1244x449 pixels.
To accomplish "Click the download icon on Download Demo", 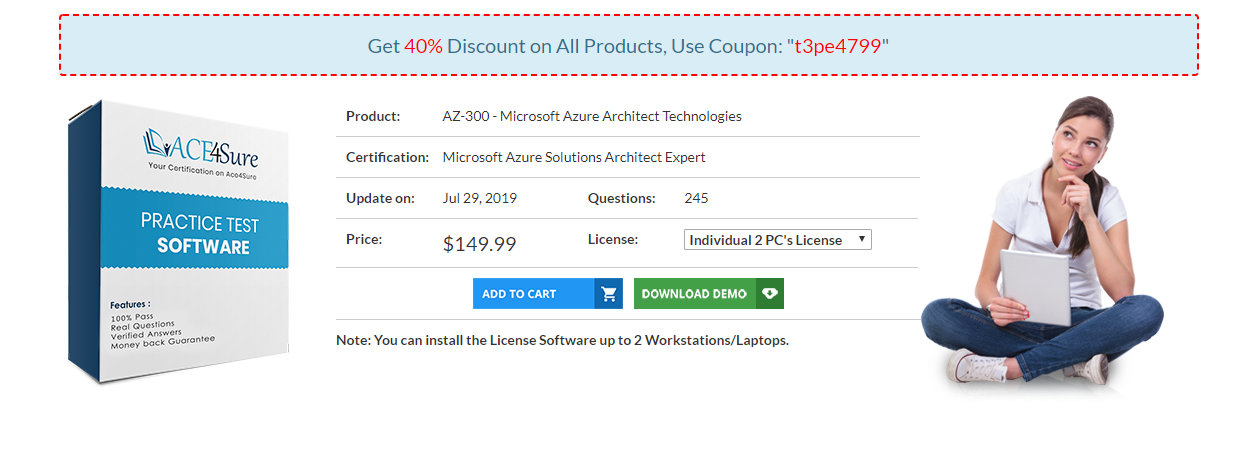I will pyautogui.click(x=769, y=294).
